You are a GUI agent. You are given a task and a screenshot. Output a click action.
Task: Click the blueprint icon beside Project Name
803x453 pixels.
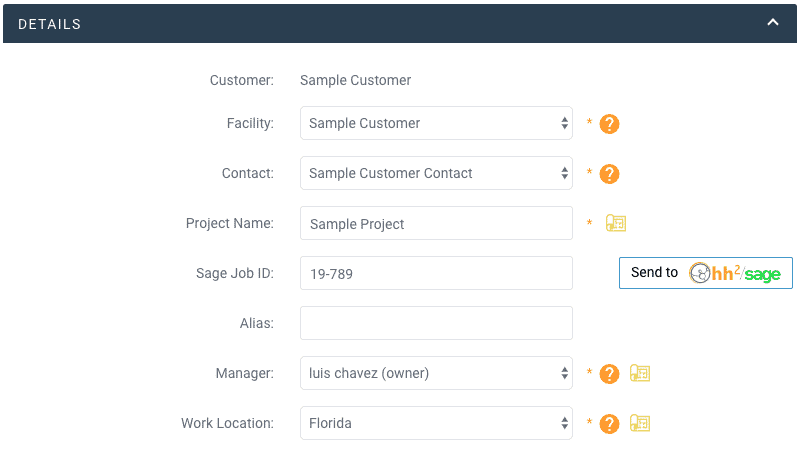coord(615,223)
